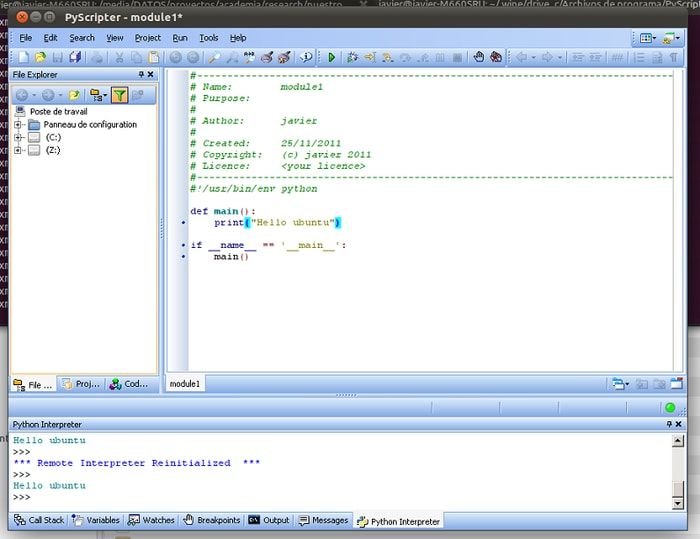Click the module1 editor tab
700x539 pixels.
185,384
